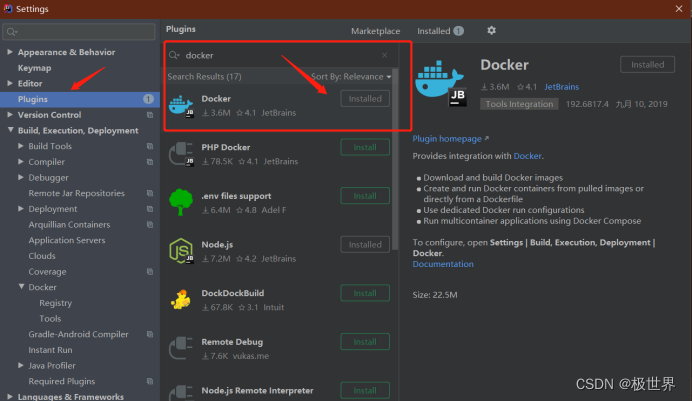
Task: Open the Documentation link
Action: pyautogui.click(x=443, y=264)
